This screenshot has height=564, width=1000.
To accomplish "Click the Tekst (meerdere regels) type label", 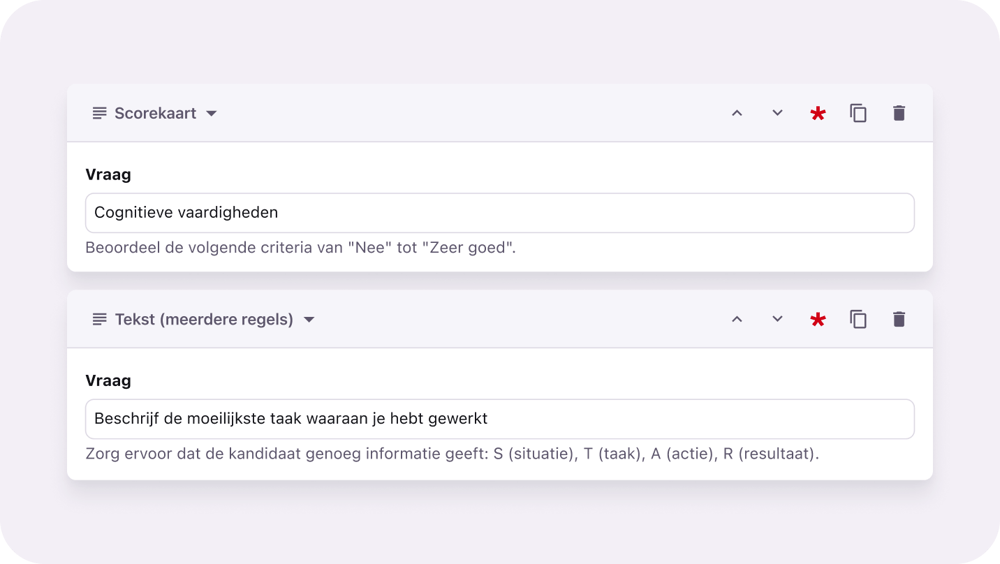I will click(204, 319).
